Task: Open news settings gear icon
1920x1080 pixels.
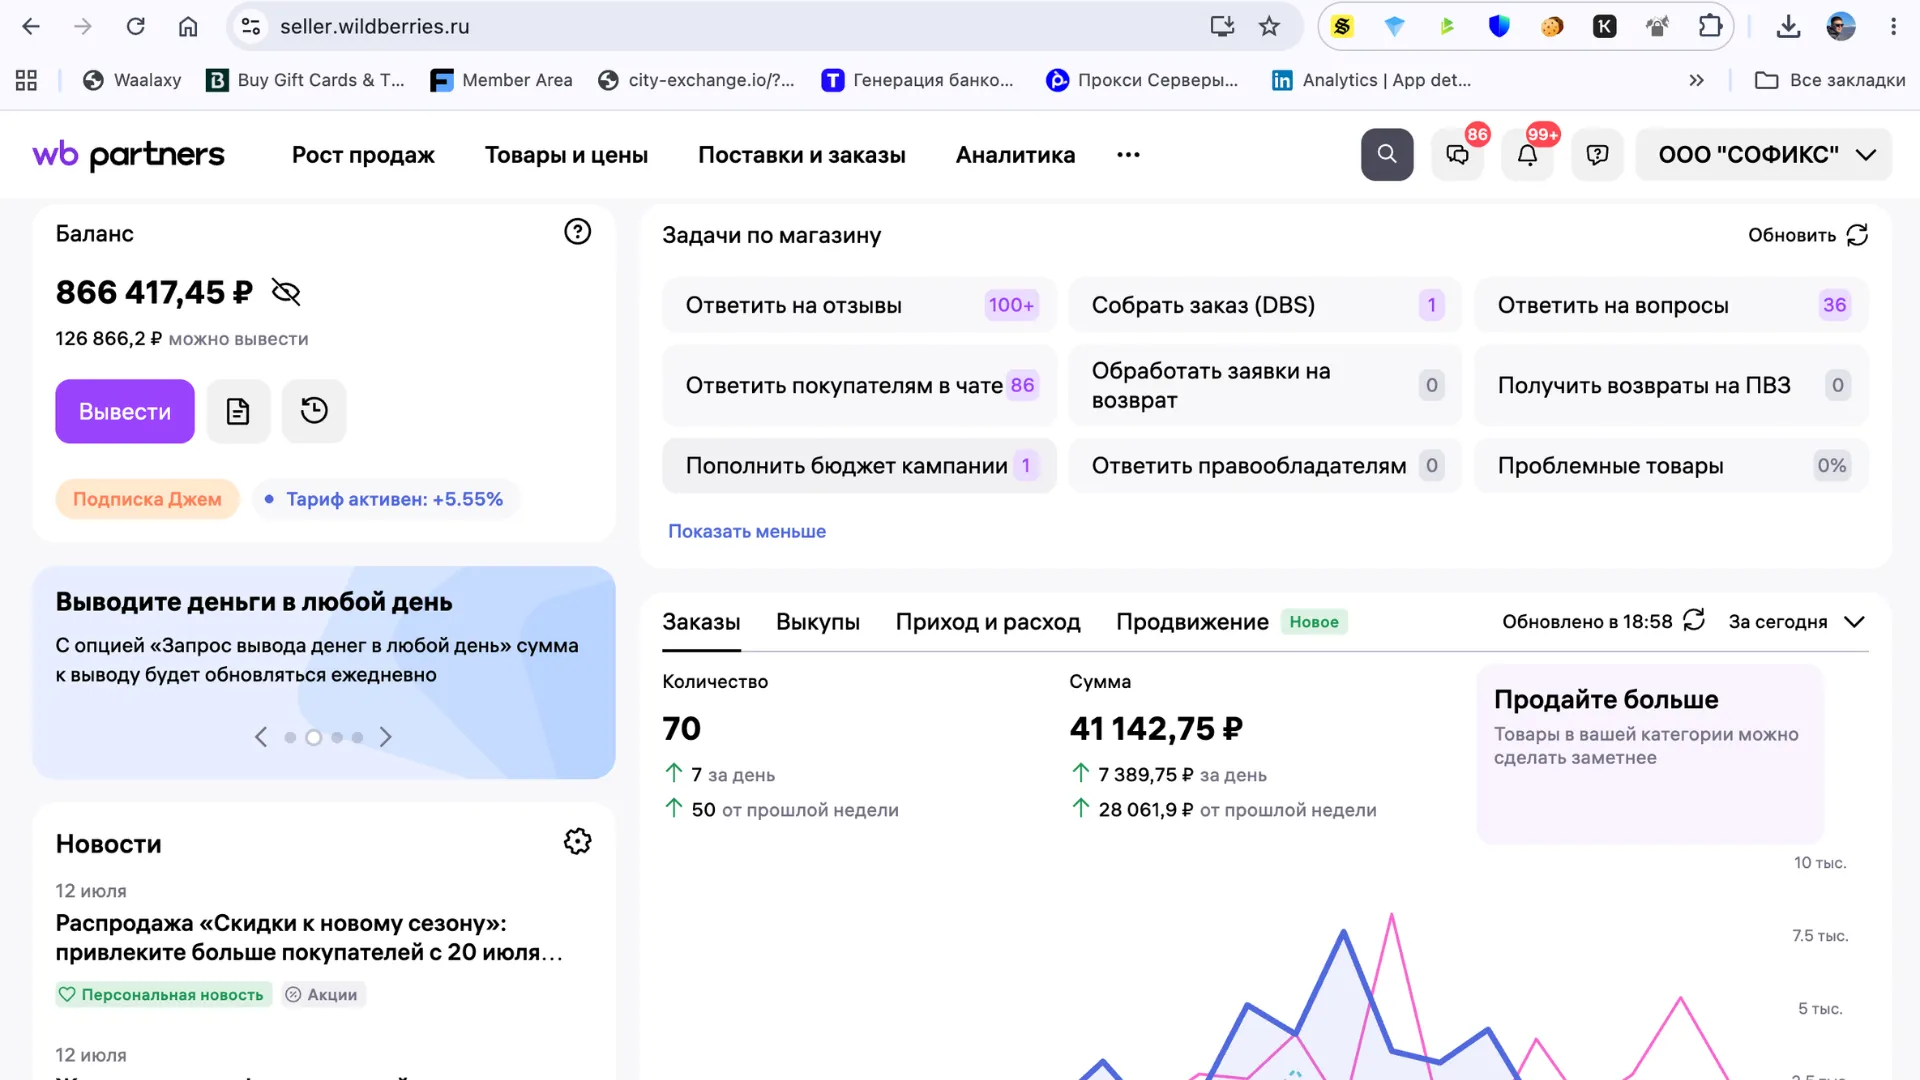Action: pyautogui.click(x=577, y=842)
